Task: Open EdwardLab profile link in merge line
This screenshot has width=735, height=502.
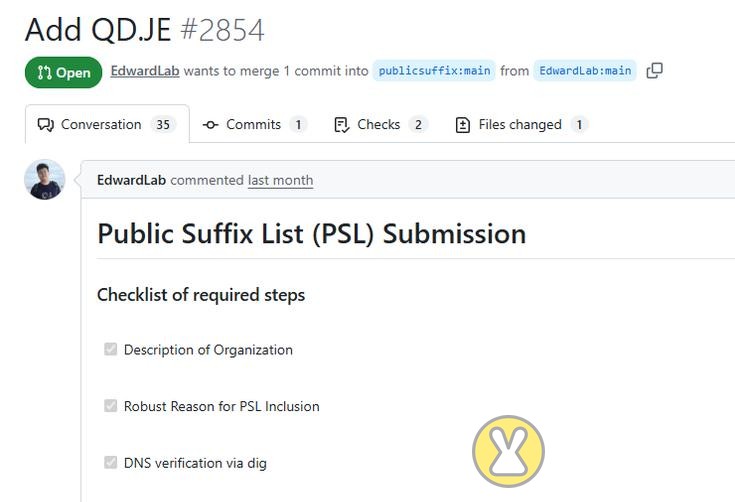Action: coord(145,71)
